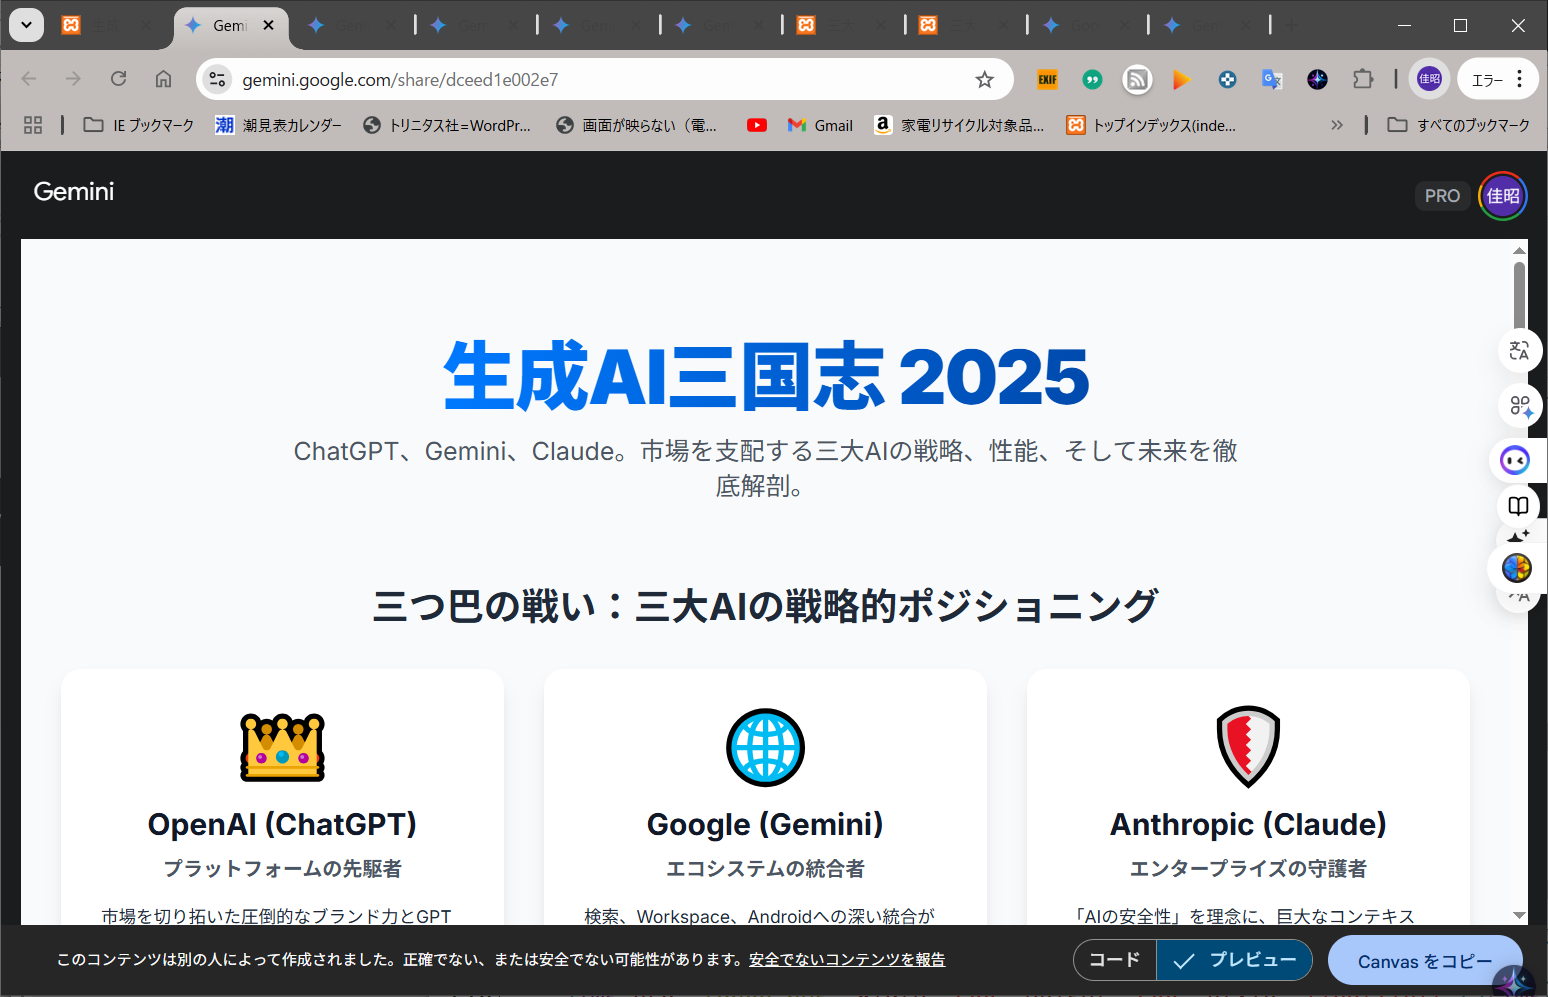Switch to the first XAMPP browser tab
Viewport: 1548px width, 997px height.
105,26
